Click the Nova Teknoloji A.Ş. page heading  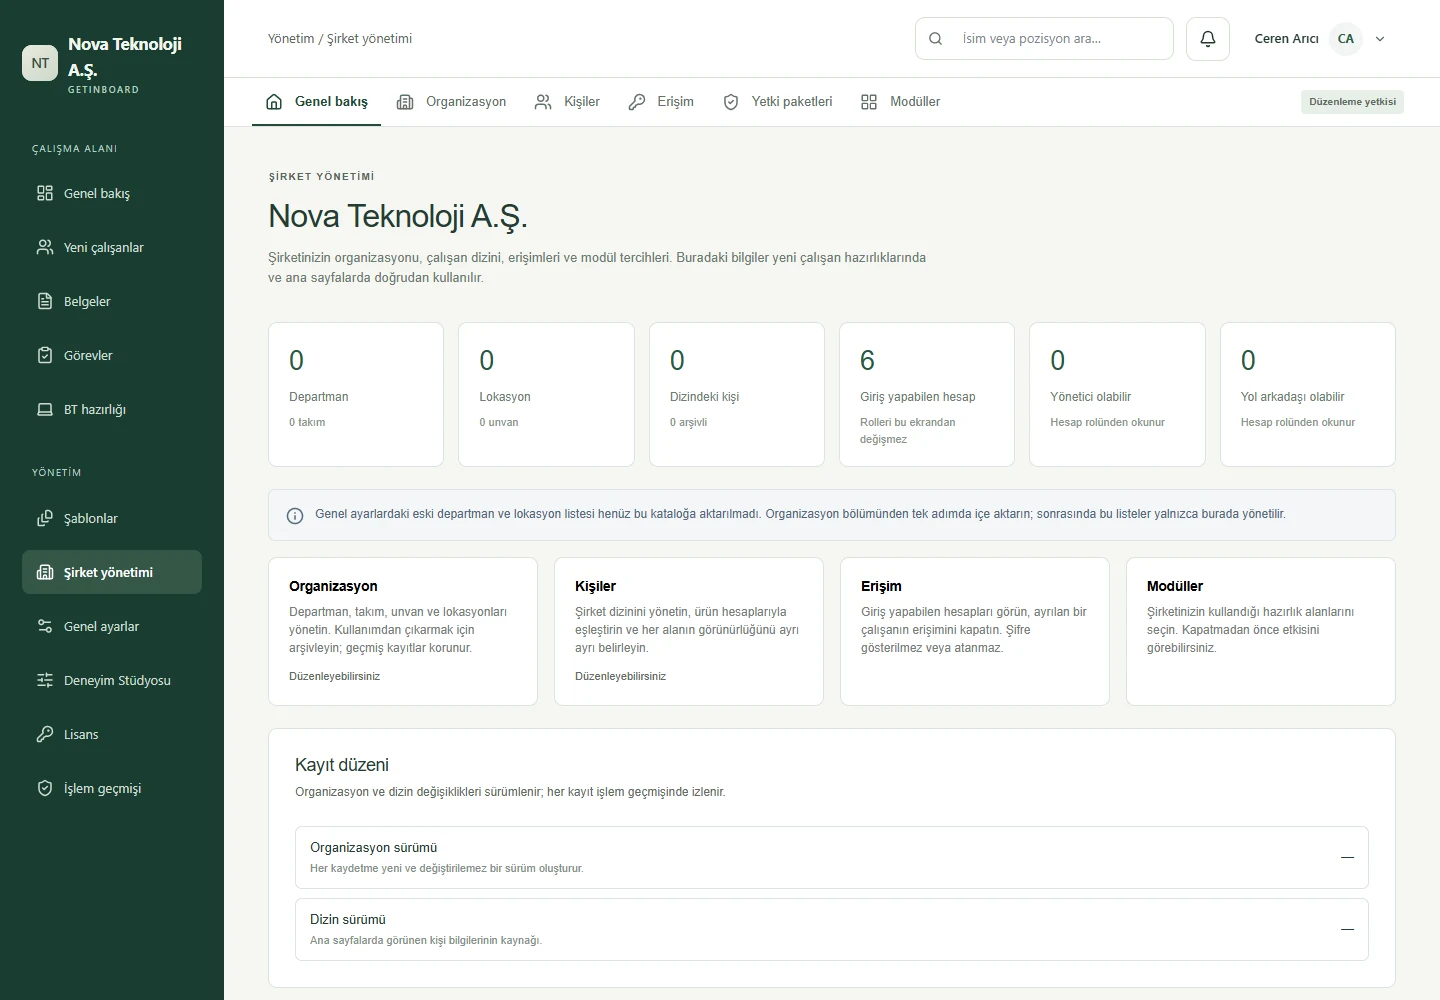[398, 216]
